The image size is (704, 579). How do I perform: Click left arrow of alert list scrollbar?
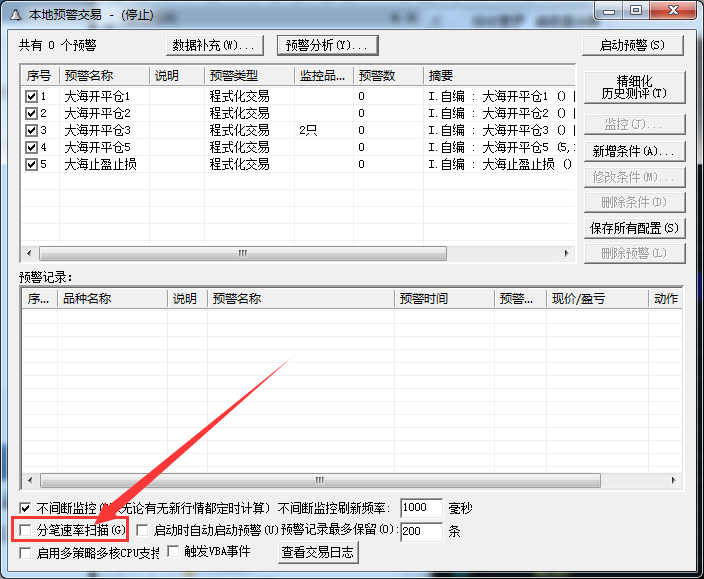pos(30,253)
